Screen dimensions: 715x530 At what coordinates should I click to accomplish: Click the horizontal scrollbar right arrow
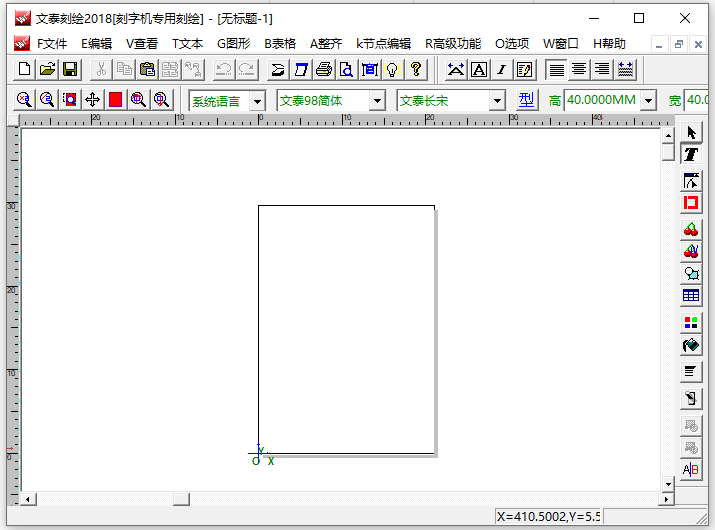click(x=667, y=499)
